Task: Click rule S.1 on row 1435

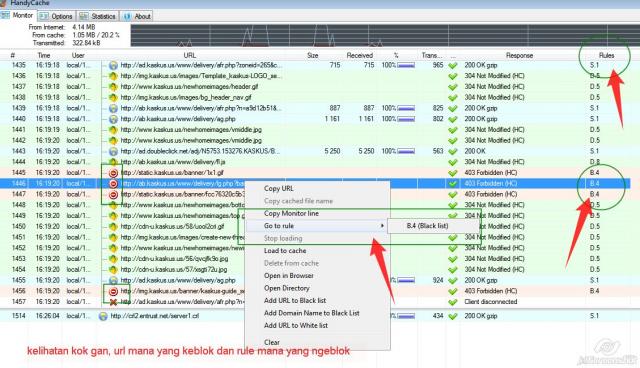Action: [x=594, y=65]
